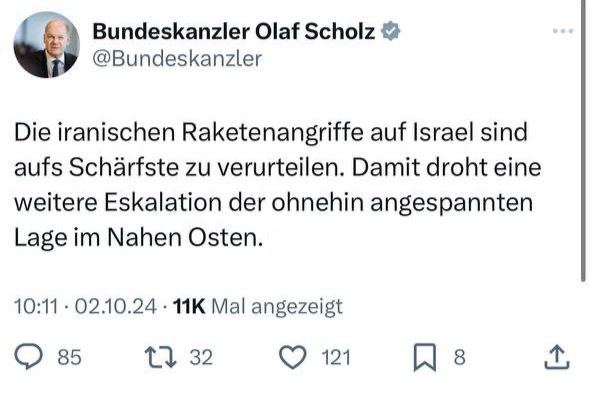The height and width of the screenshot is (395, 590).
Task: Click the 121 likes count
Action: pyautogui.click(x=336, y=357)
